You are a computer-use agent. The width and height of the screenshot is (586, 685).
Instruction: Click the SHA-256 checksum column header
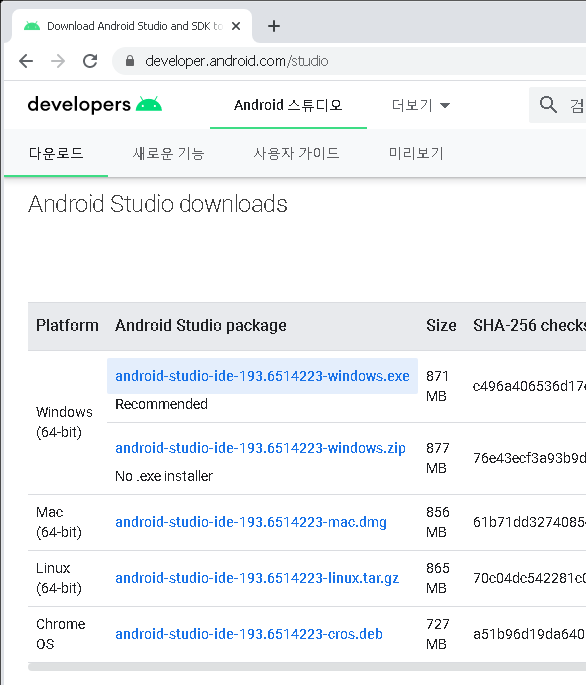coord(530,325)
